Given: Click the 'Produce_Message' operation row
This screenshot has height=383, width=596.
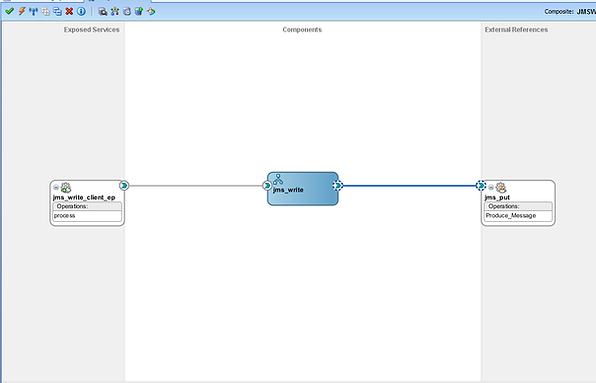Looking at the screenshot, I should click(x=518, y=216).
